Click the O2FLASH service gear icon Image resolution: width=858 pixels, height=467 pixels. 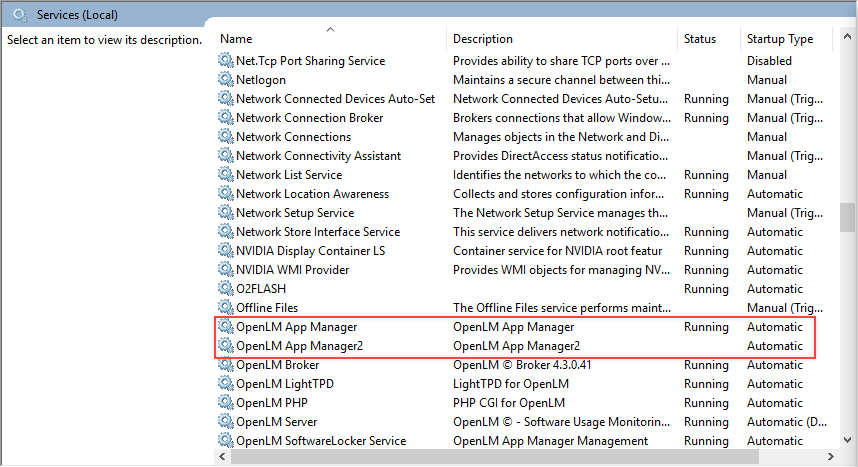point(226,289)
